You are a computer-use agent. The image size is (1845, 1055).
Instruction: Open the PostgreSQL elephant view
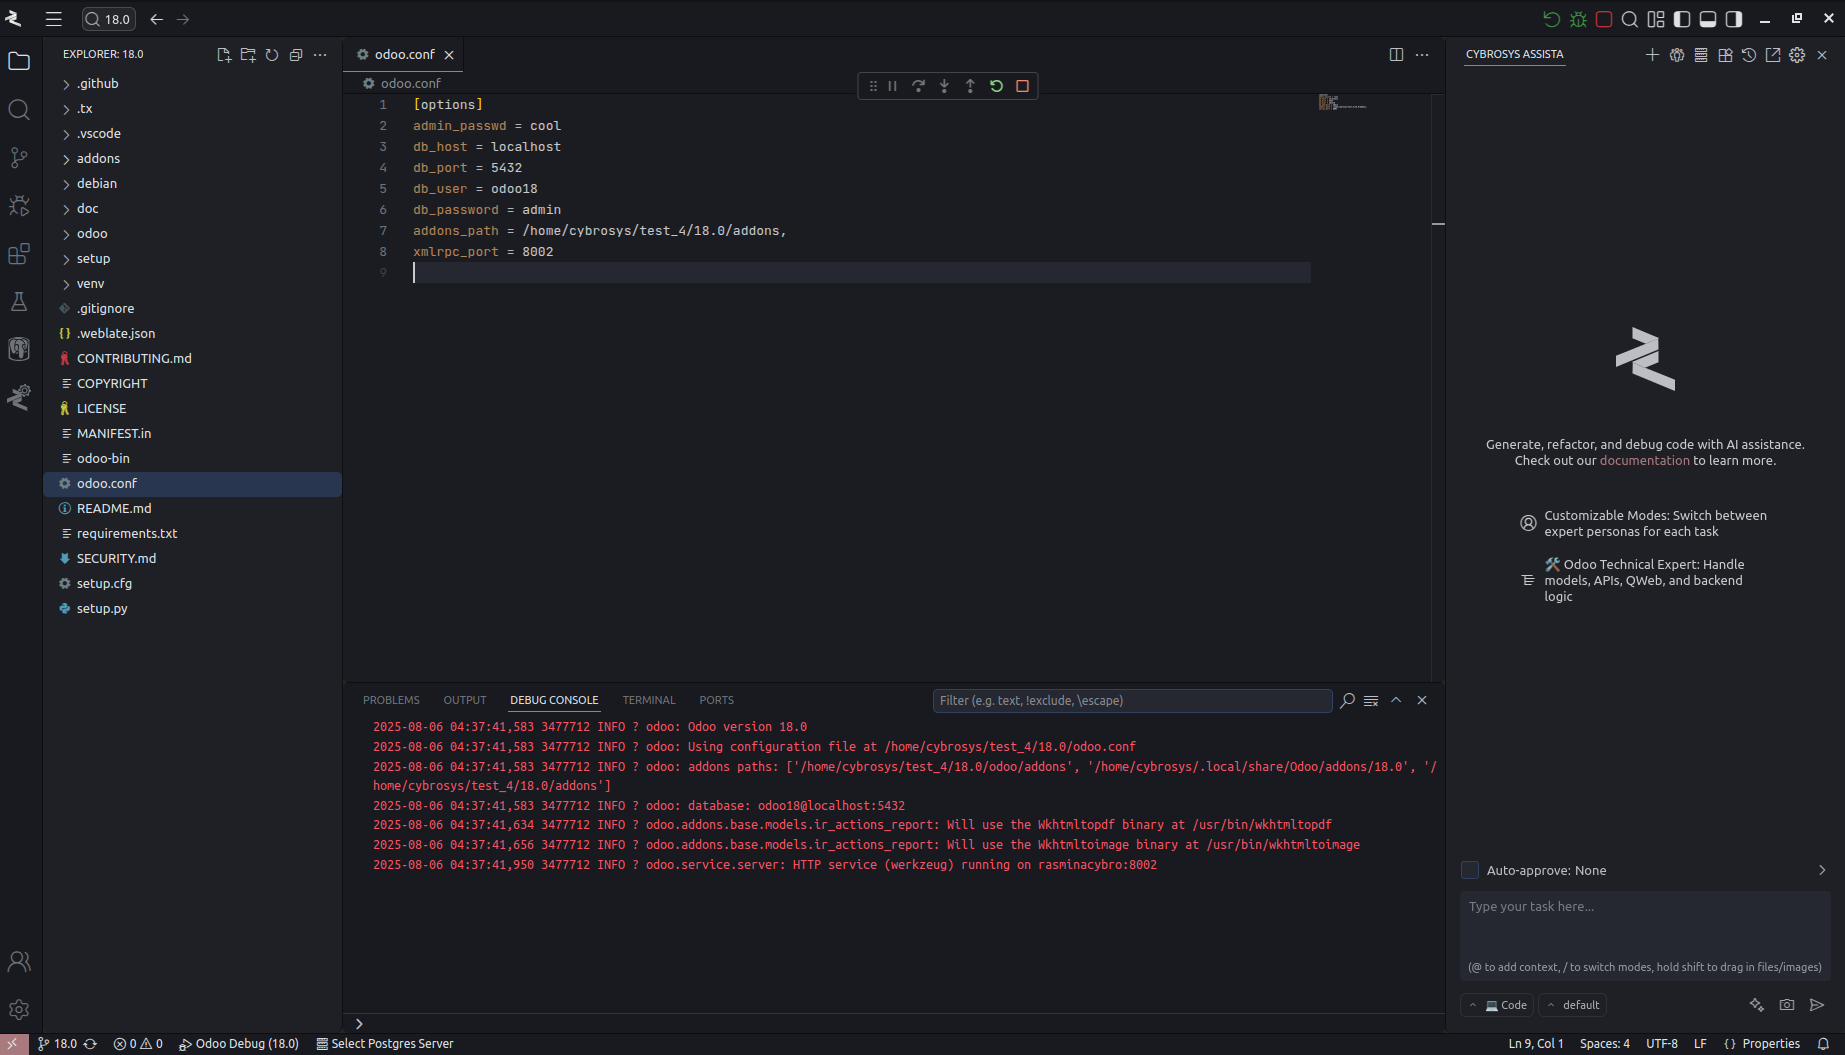click(19, 349)
